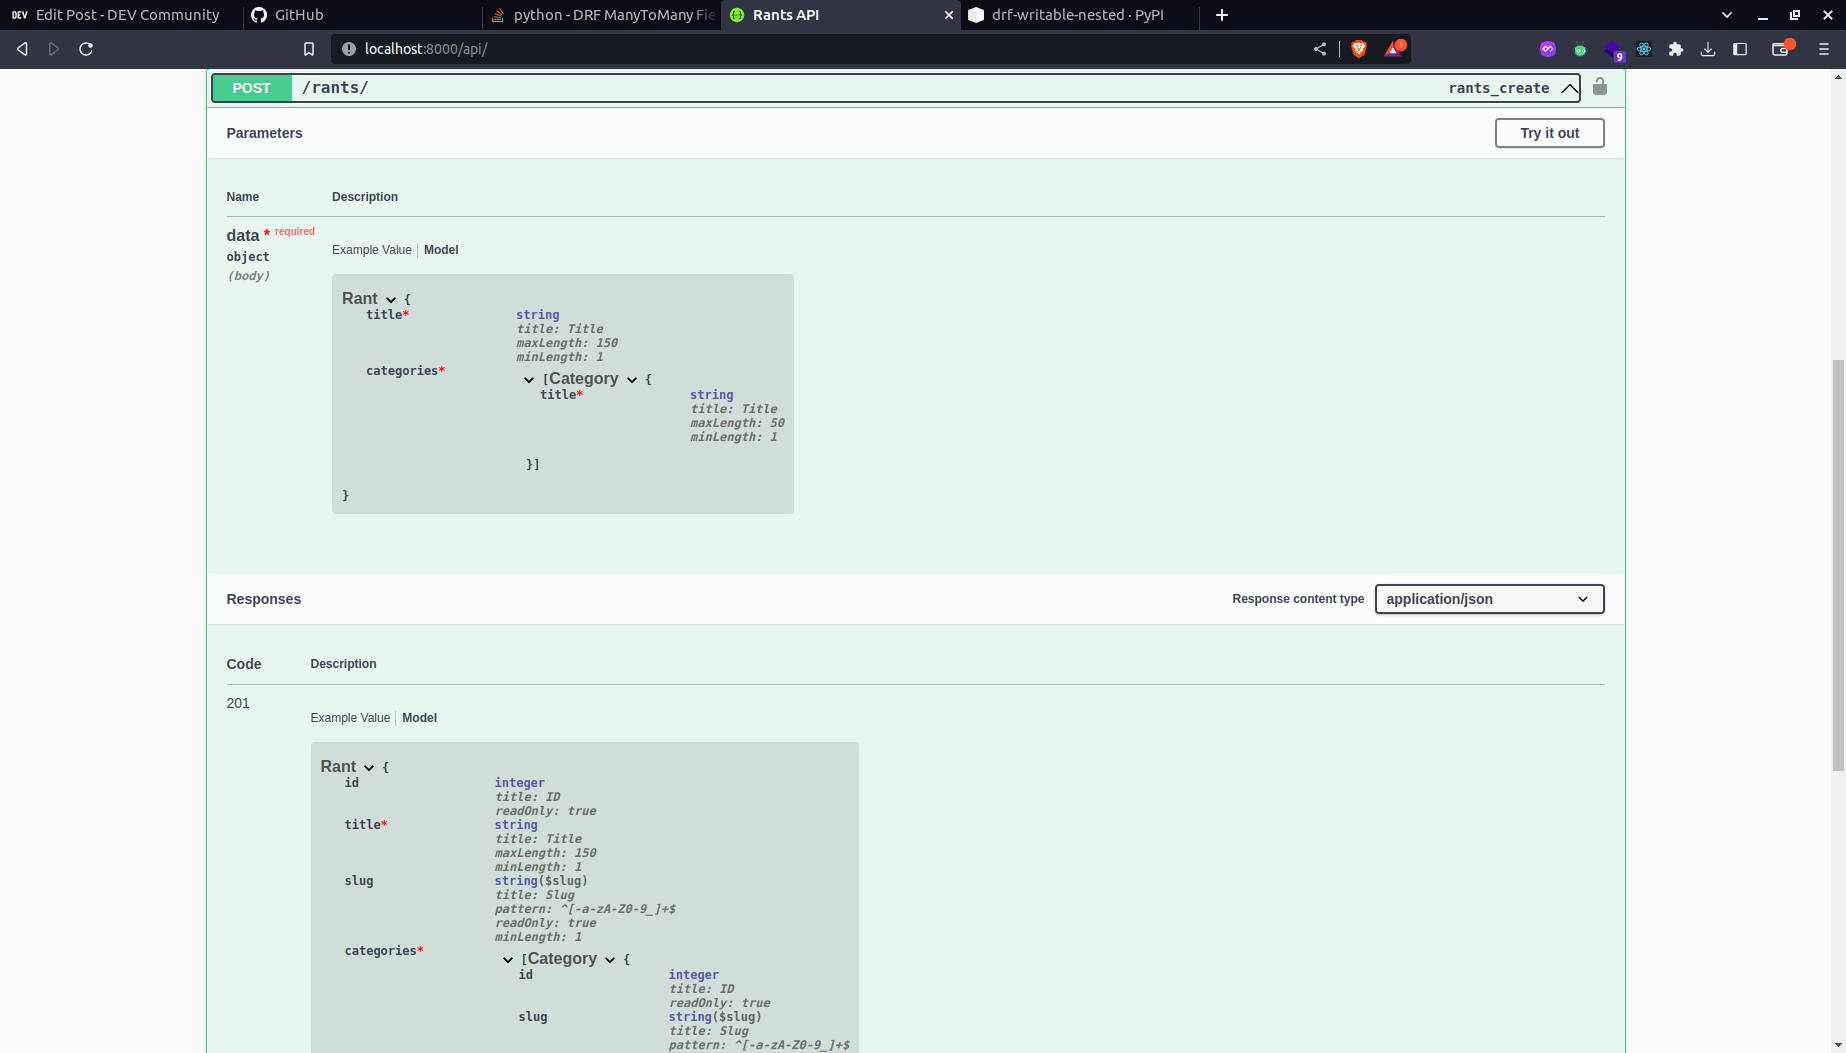The height and width of the screenshot is (1053, 1846).
Task: Open Brave Shields in the toolbar
Action: point(1358,48)
